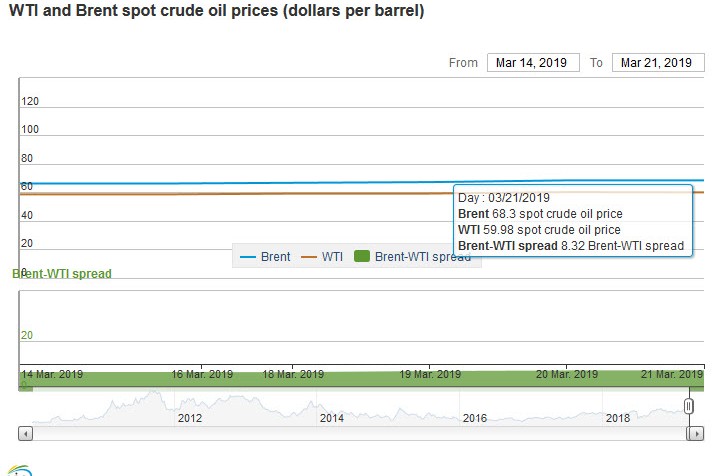Screen dimensions: 714x476
Task: Click the 16 Mar. 2019 axis label
Action: [x=202, y=374]
